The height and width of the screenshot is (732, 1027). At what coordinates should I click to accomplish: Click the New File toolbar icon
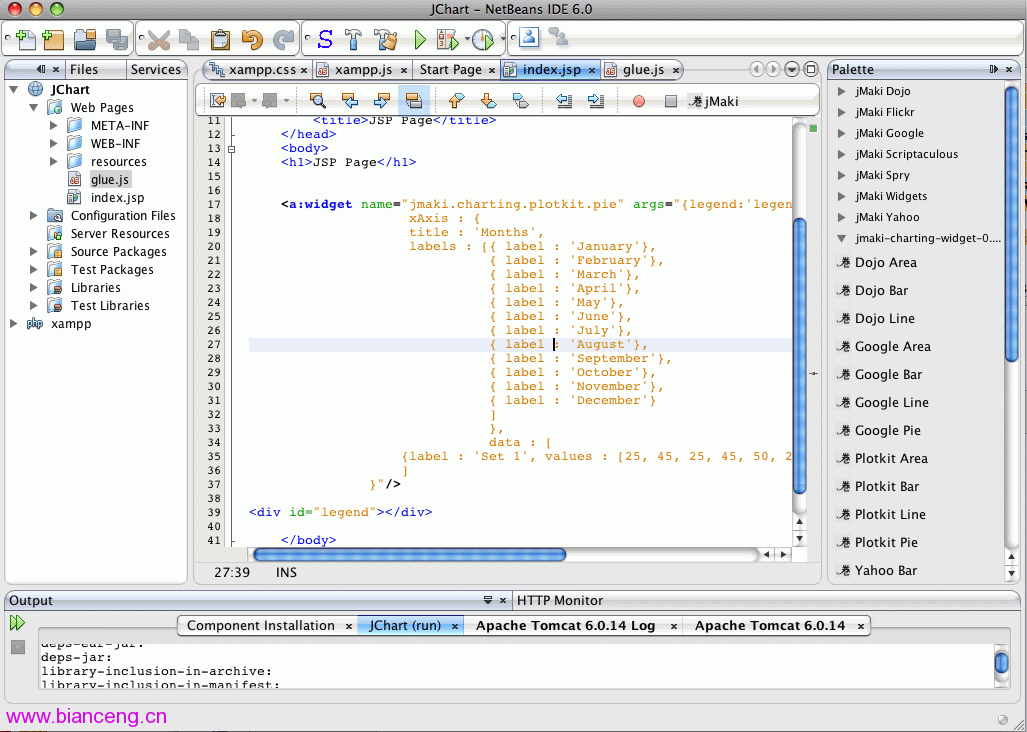pos(26,39)
